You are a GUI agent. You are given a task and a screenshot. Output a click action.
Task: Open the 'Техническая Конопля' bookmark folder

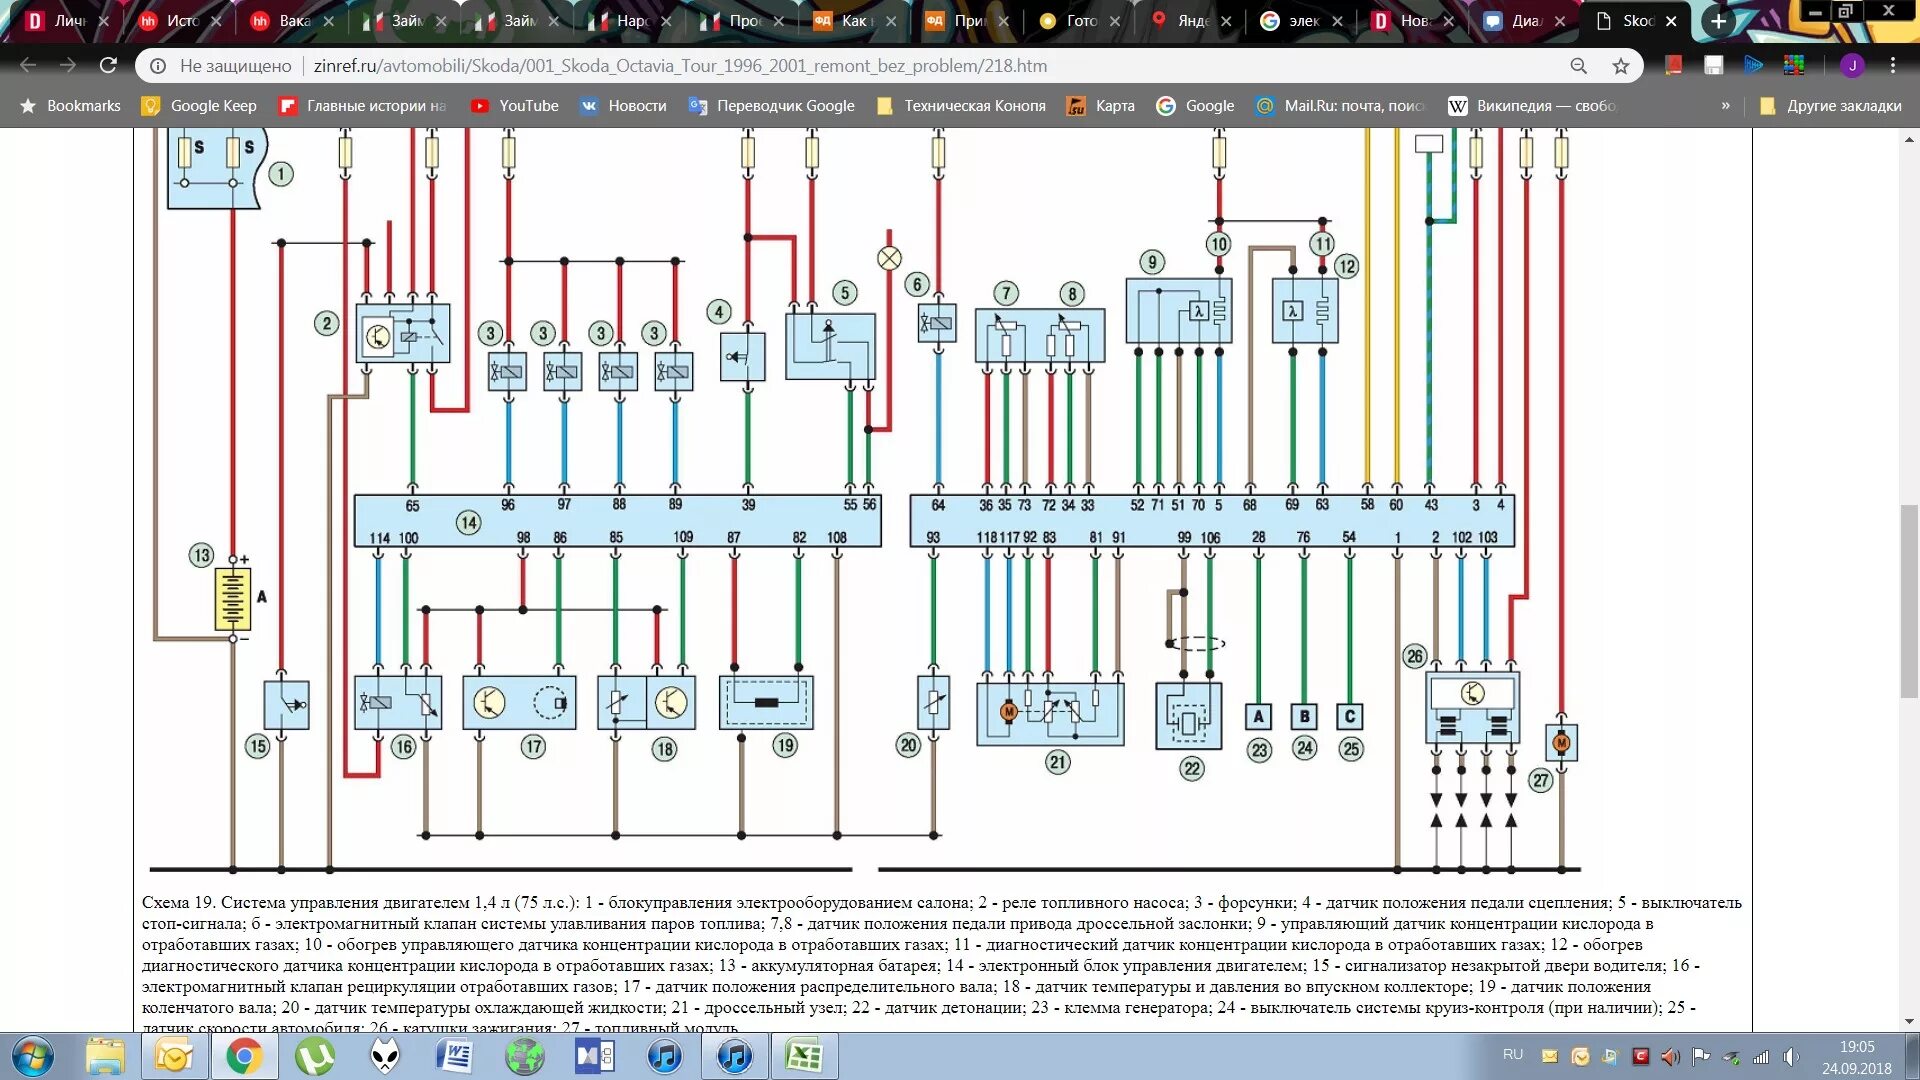pos(961,106)
